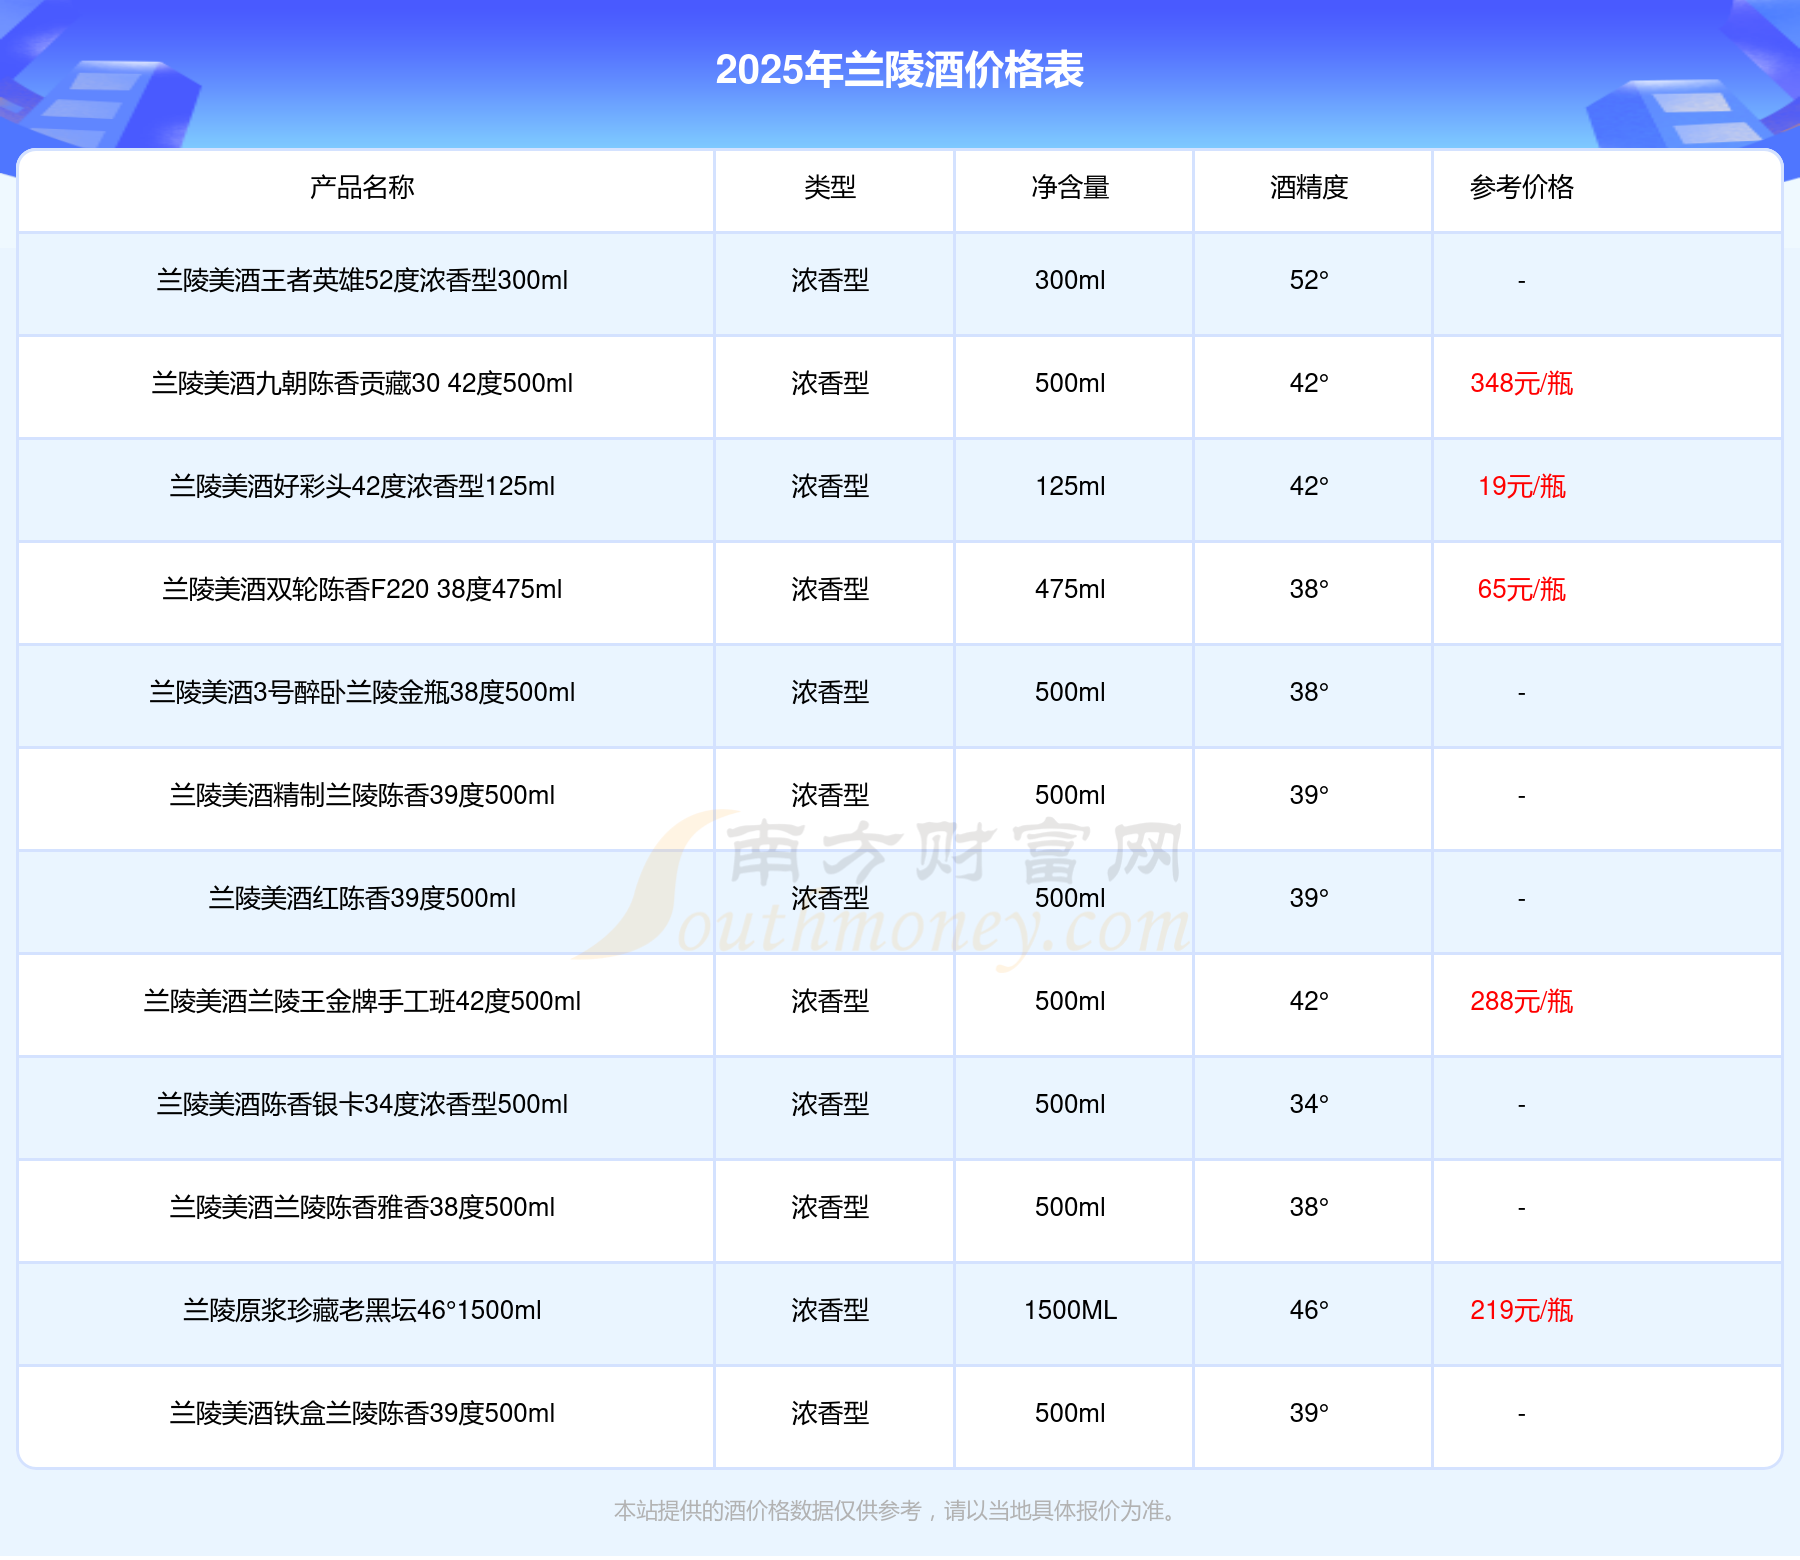The image size is (1800, 1560).
Task: Click 浓香型 in the 兰陵王金牌手工班 row
Action: pos(830,1001)
